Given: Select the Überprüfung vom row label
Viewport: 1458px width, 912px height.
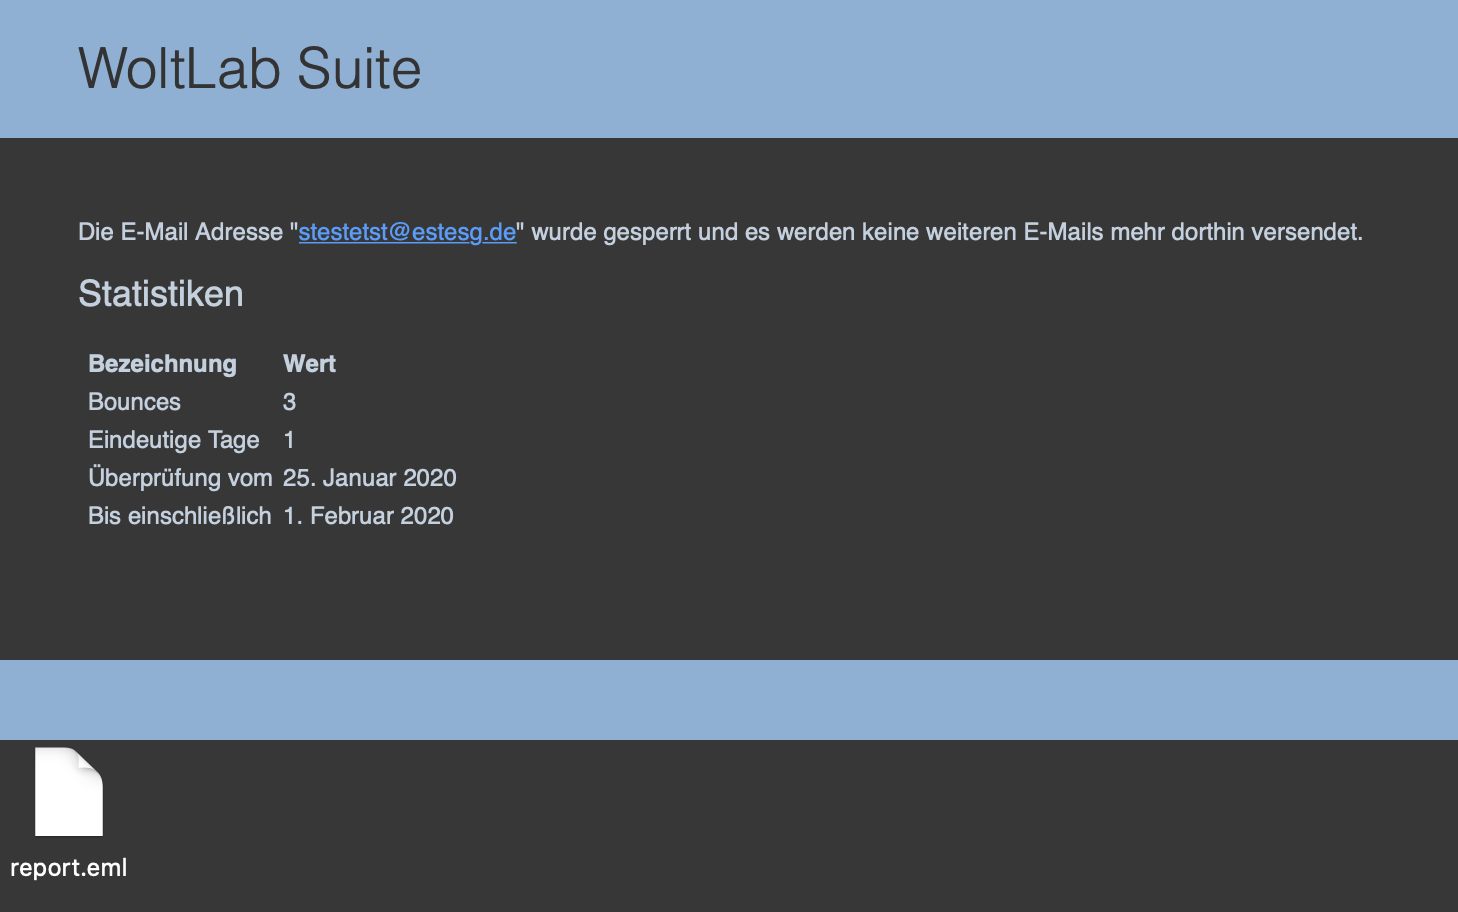Looking at the screenshot, I should [180, 478].
